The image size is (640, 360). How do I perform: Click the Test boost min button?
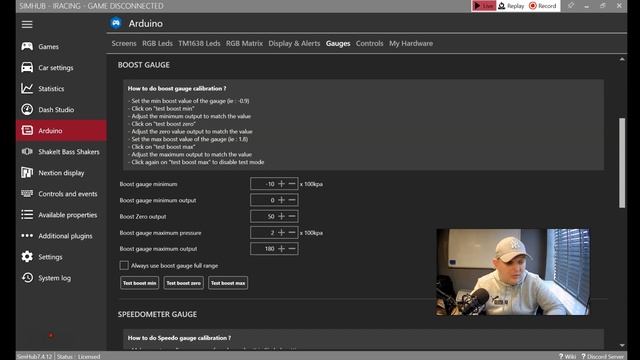click(x=140, y=283)
